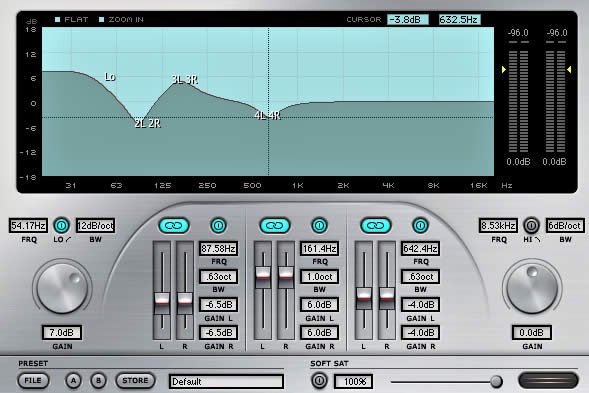Click the link icon for the 161.4Hz band
Image resolution: width=589 pixels, height=393 pixels.
275,226
